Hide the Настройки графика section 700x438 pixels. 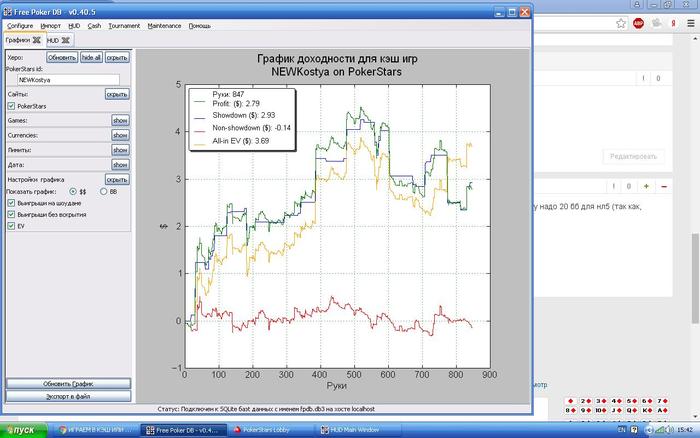(117, 179)
